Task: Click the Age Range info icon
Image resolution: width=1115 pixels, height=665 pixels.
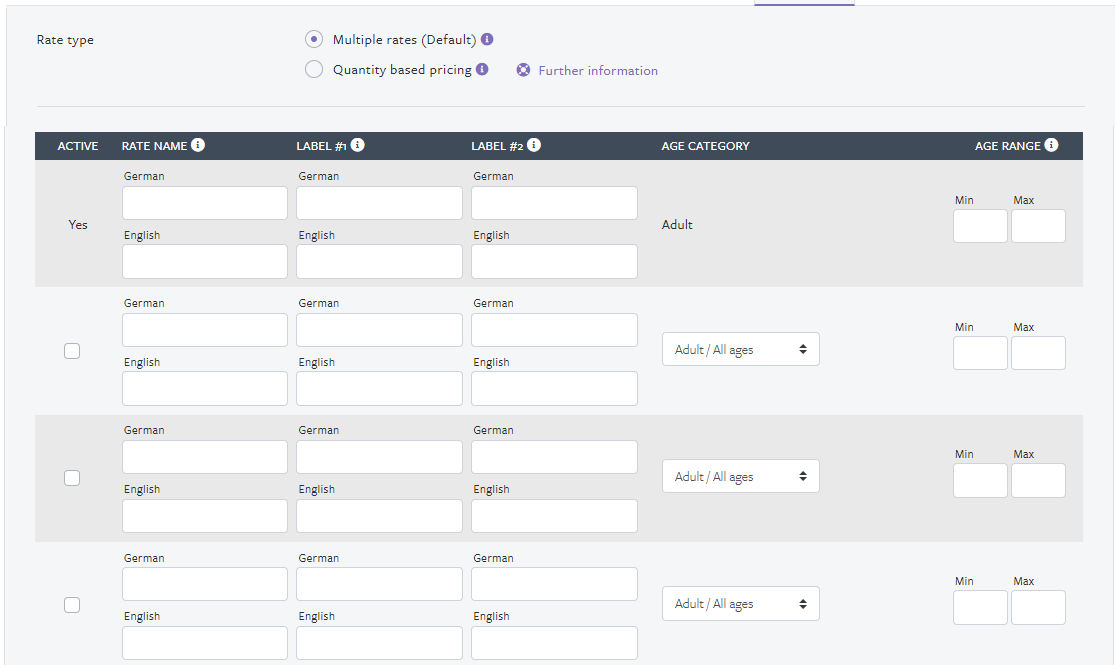Action: tap(1051, 145)
